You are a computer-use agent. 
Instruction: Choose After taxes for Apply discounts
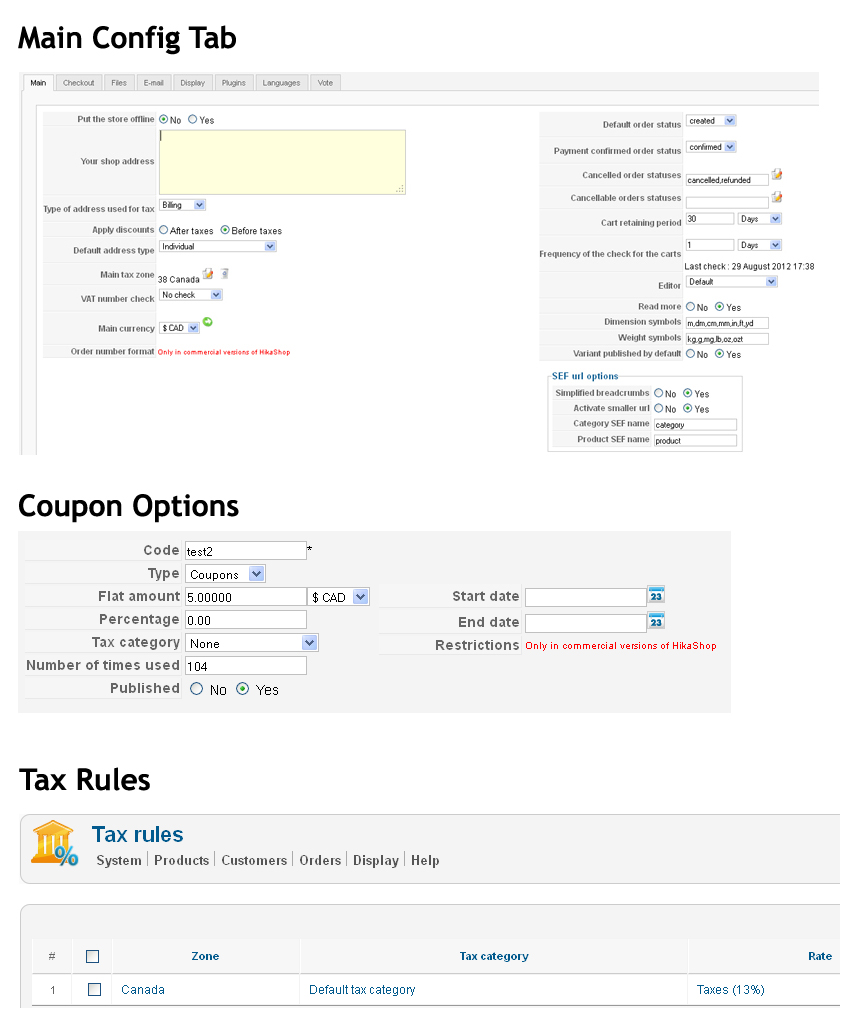pos(164,231)
